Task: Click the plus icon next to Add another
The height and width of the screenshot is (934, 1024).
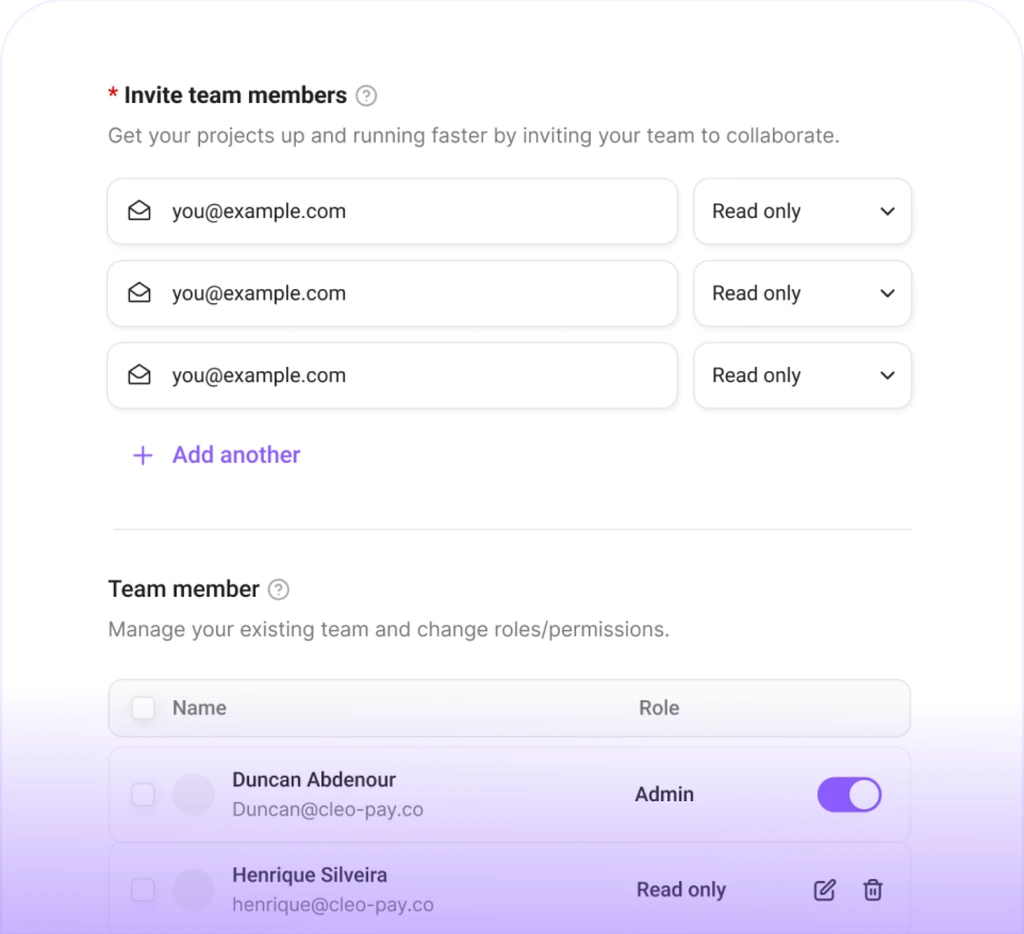Action: point(142,455)
